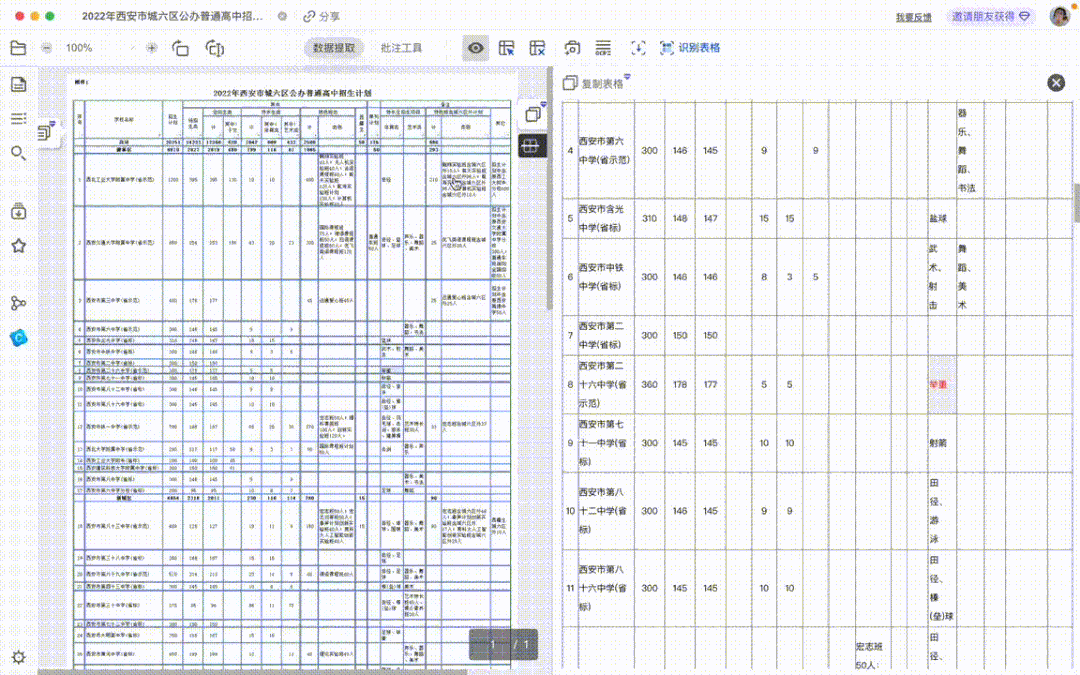Click the branch/share-node sidebar icon

pos(19,303)
